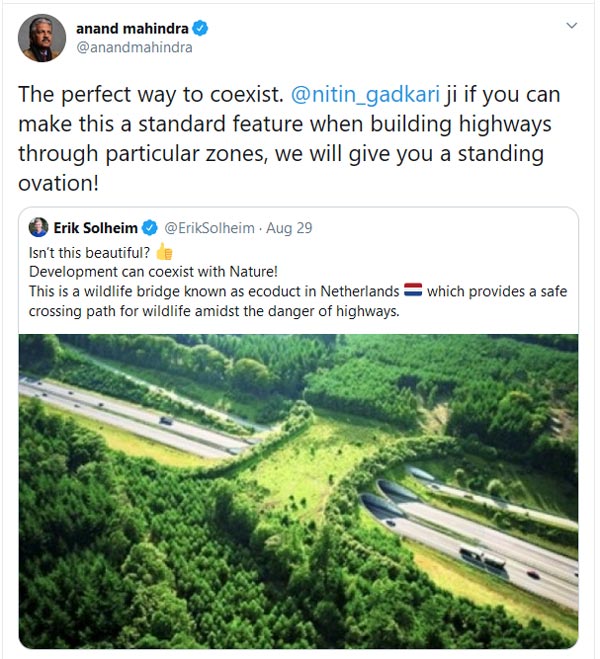The width and height of the screenshot is (600, 659).
Task: Open the Aug 29 timestamp
Action: point(290,228)
